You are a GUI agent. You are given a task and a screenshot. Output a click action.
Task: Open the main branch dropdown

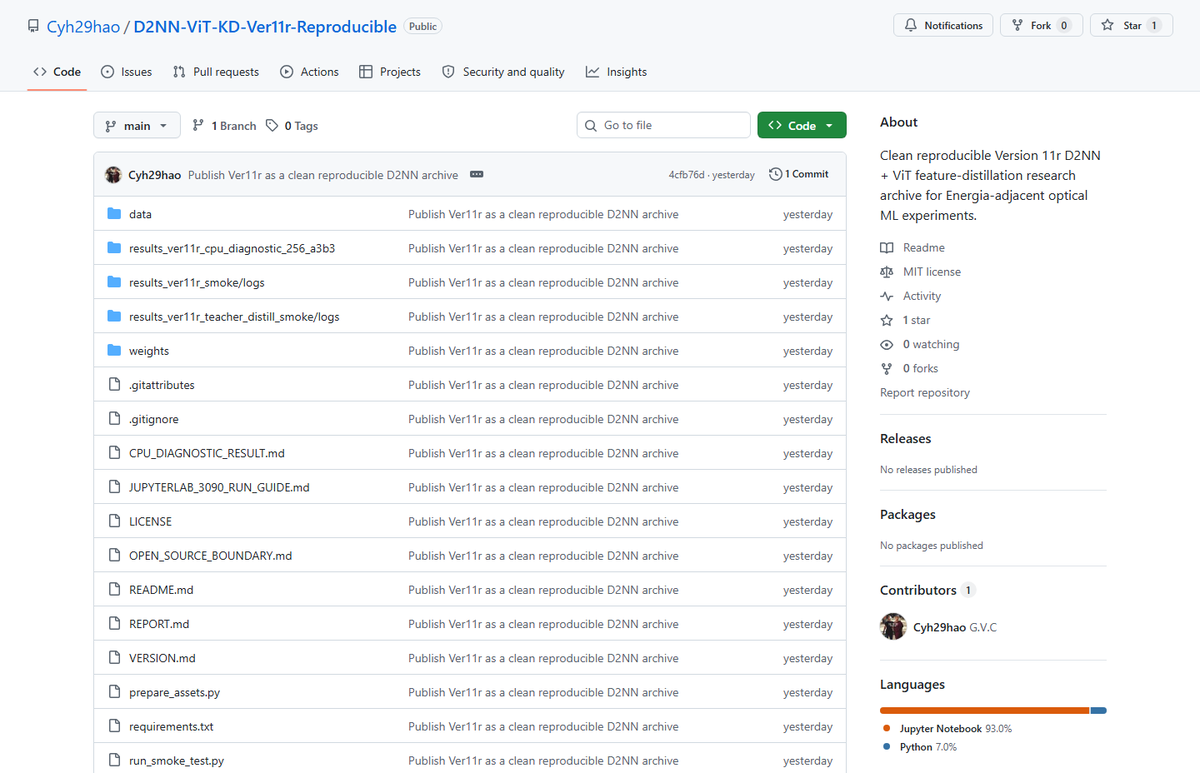[x=137, y=126]
